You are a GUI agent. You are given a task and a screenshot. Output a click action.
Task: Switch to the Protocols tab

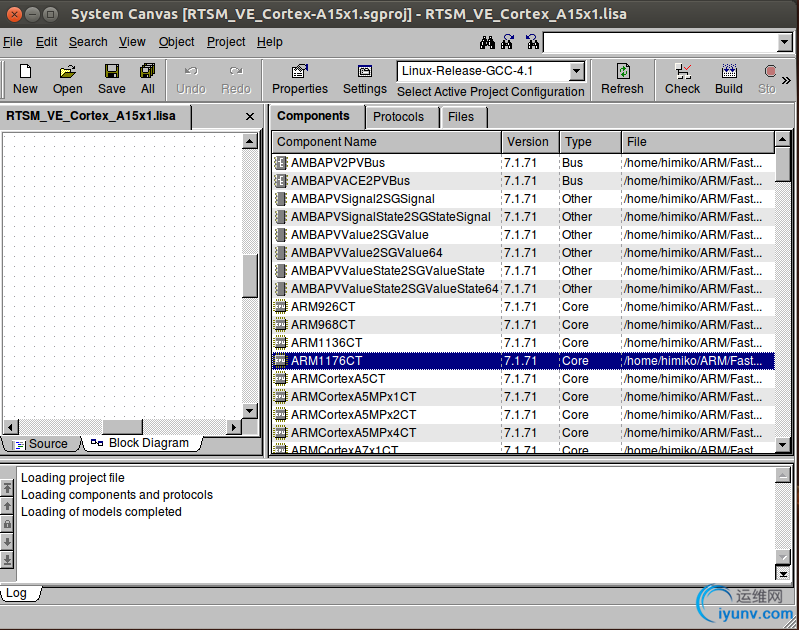[398, 117]
